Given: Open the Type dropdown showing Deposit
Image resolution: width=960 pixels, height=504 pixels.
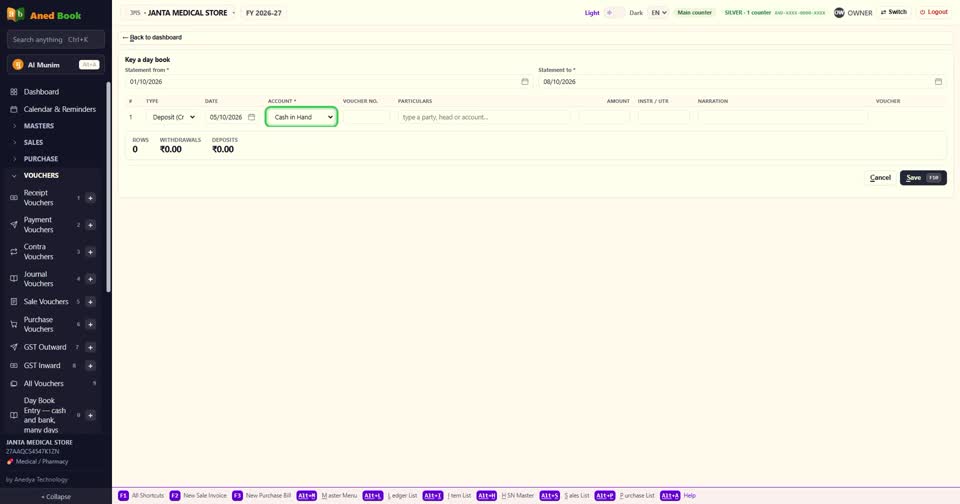Looking at the screenshot, I should 171,117.
